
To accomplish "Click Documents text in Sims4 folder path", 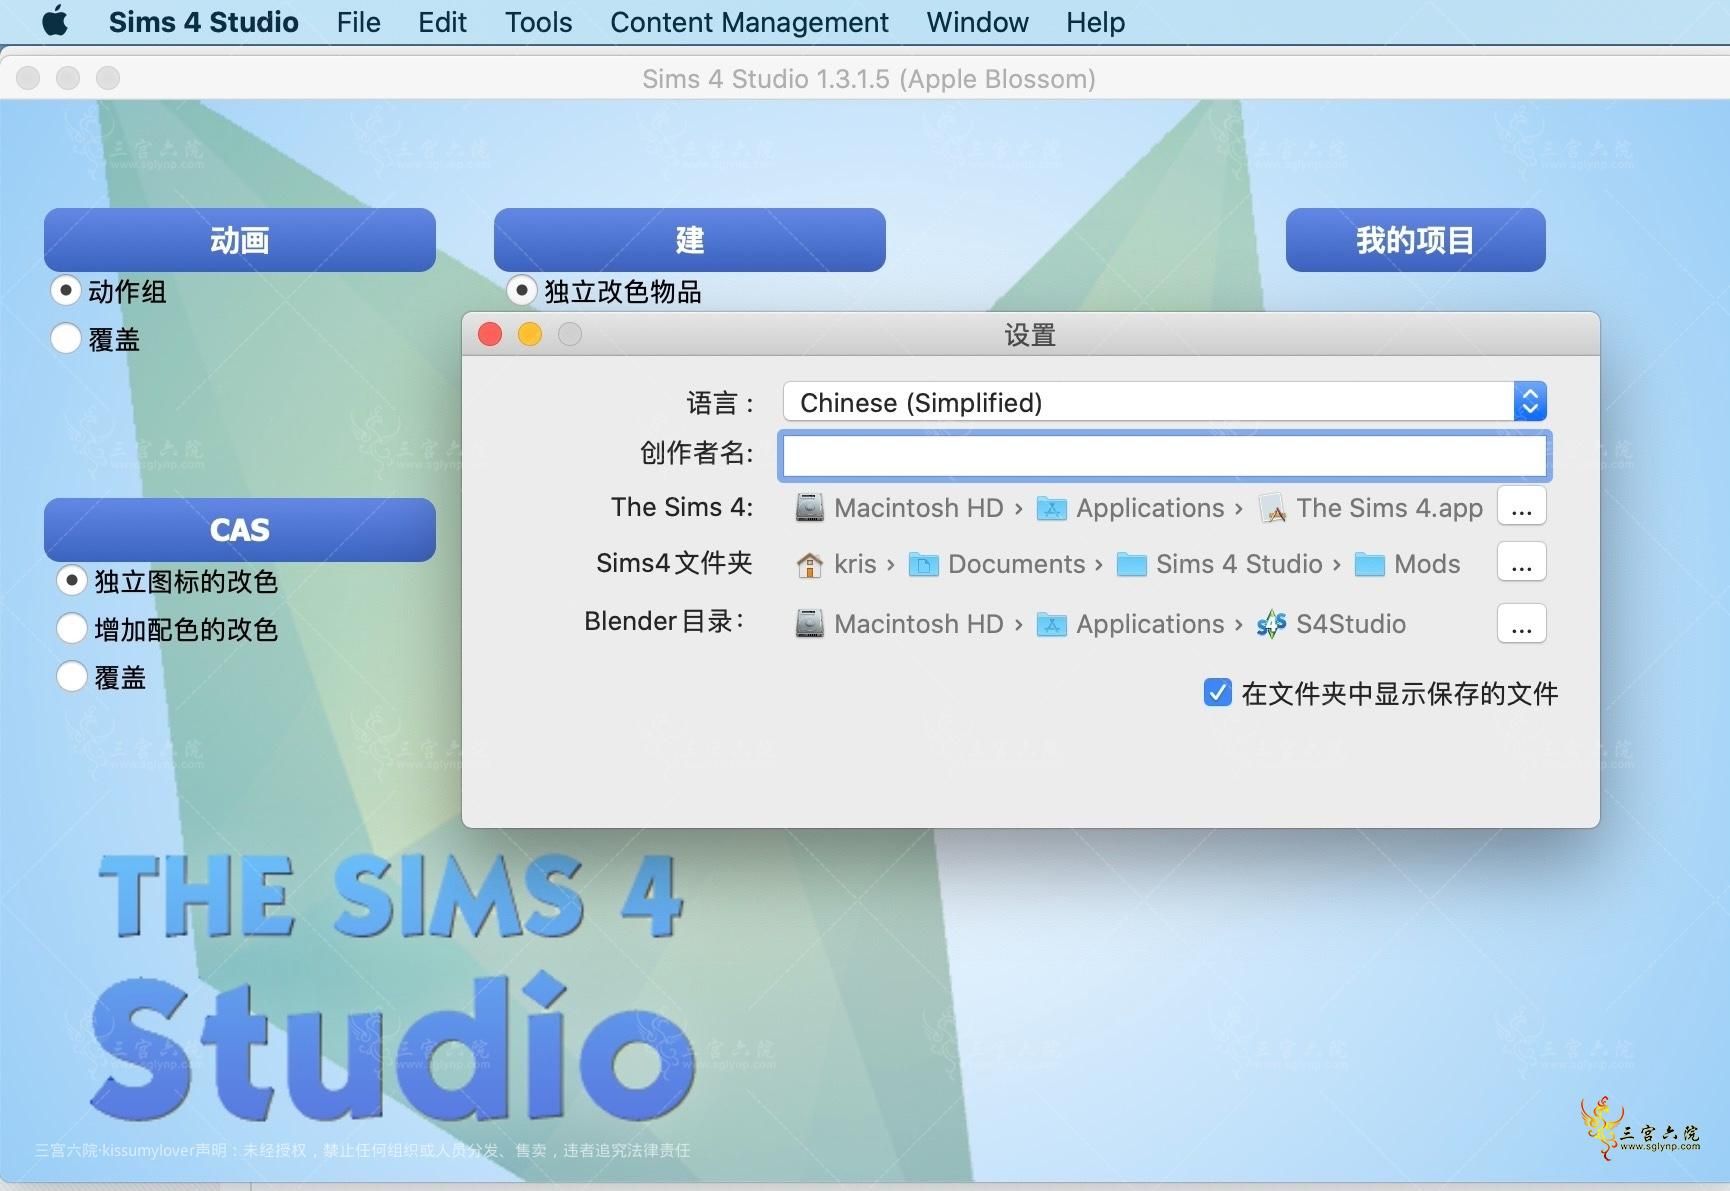I will point(1017,564).
